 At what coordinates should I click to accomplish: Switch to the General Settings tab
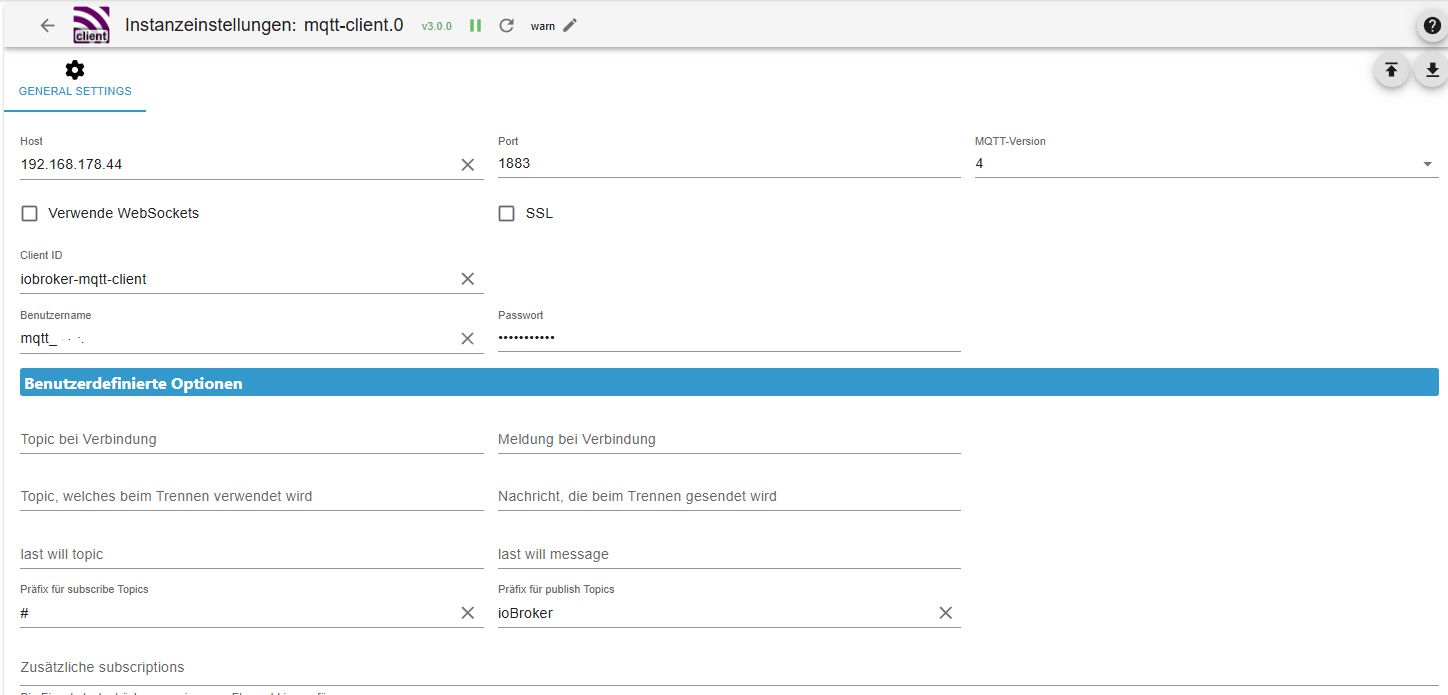(75, 80)
